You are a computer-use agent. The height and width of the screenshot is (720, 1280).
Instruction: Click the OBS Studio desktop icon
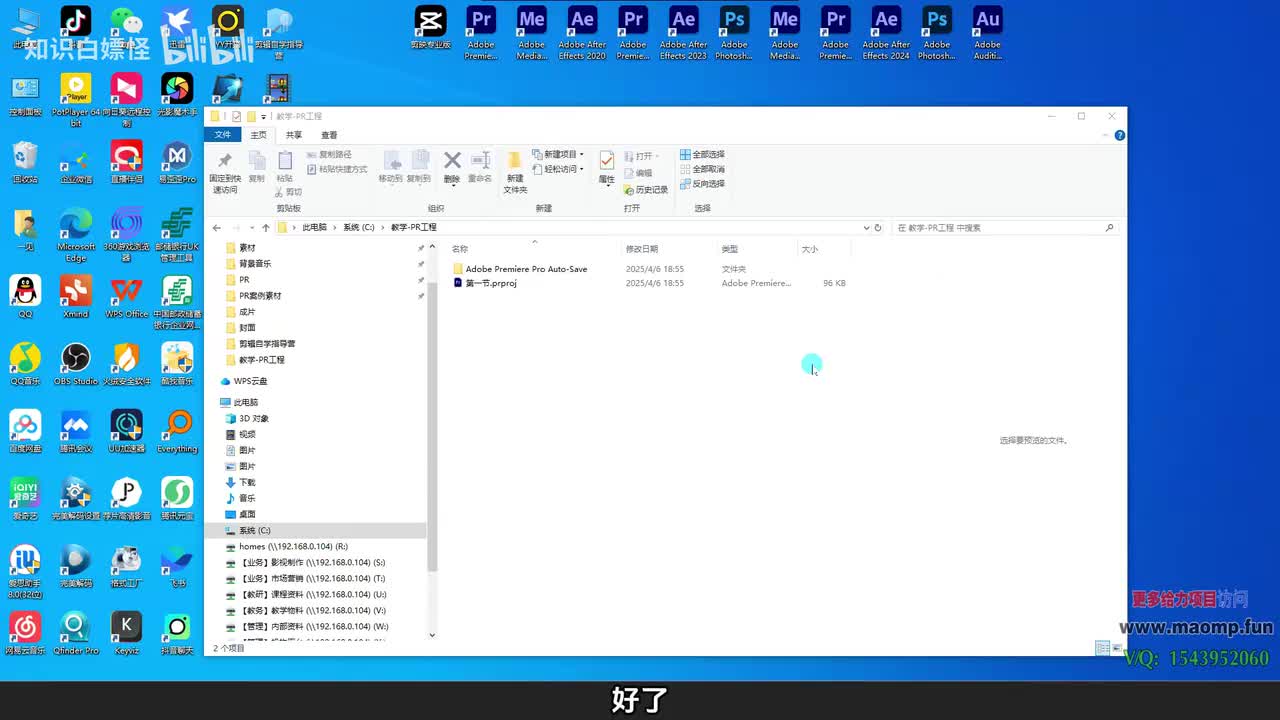(76, 365)
